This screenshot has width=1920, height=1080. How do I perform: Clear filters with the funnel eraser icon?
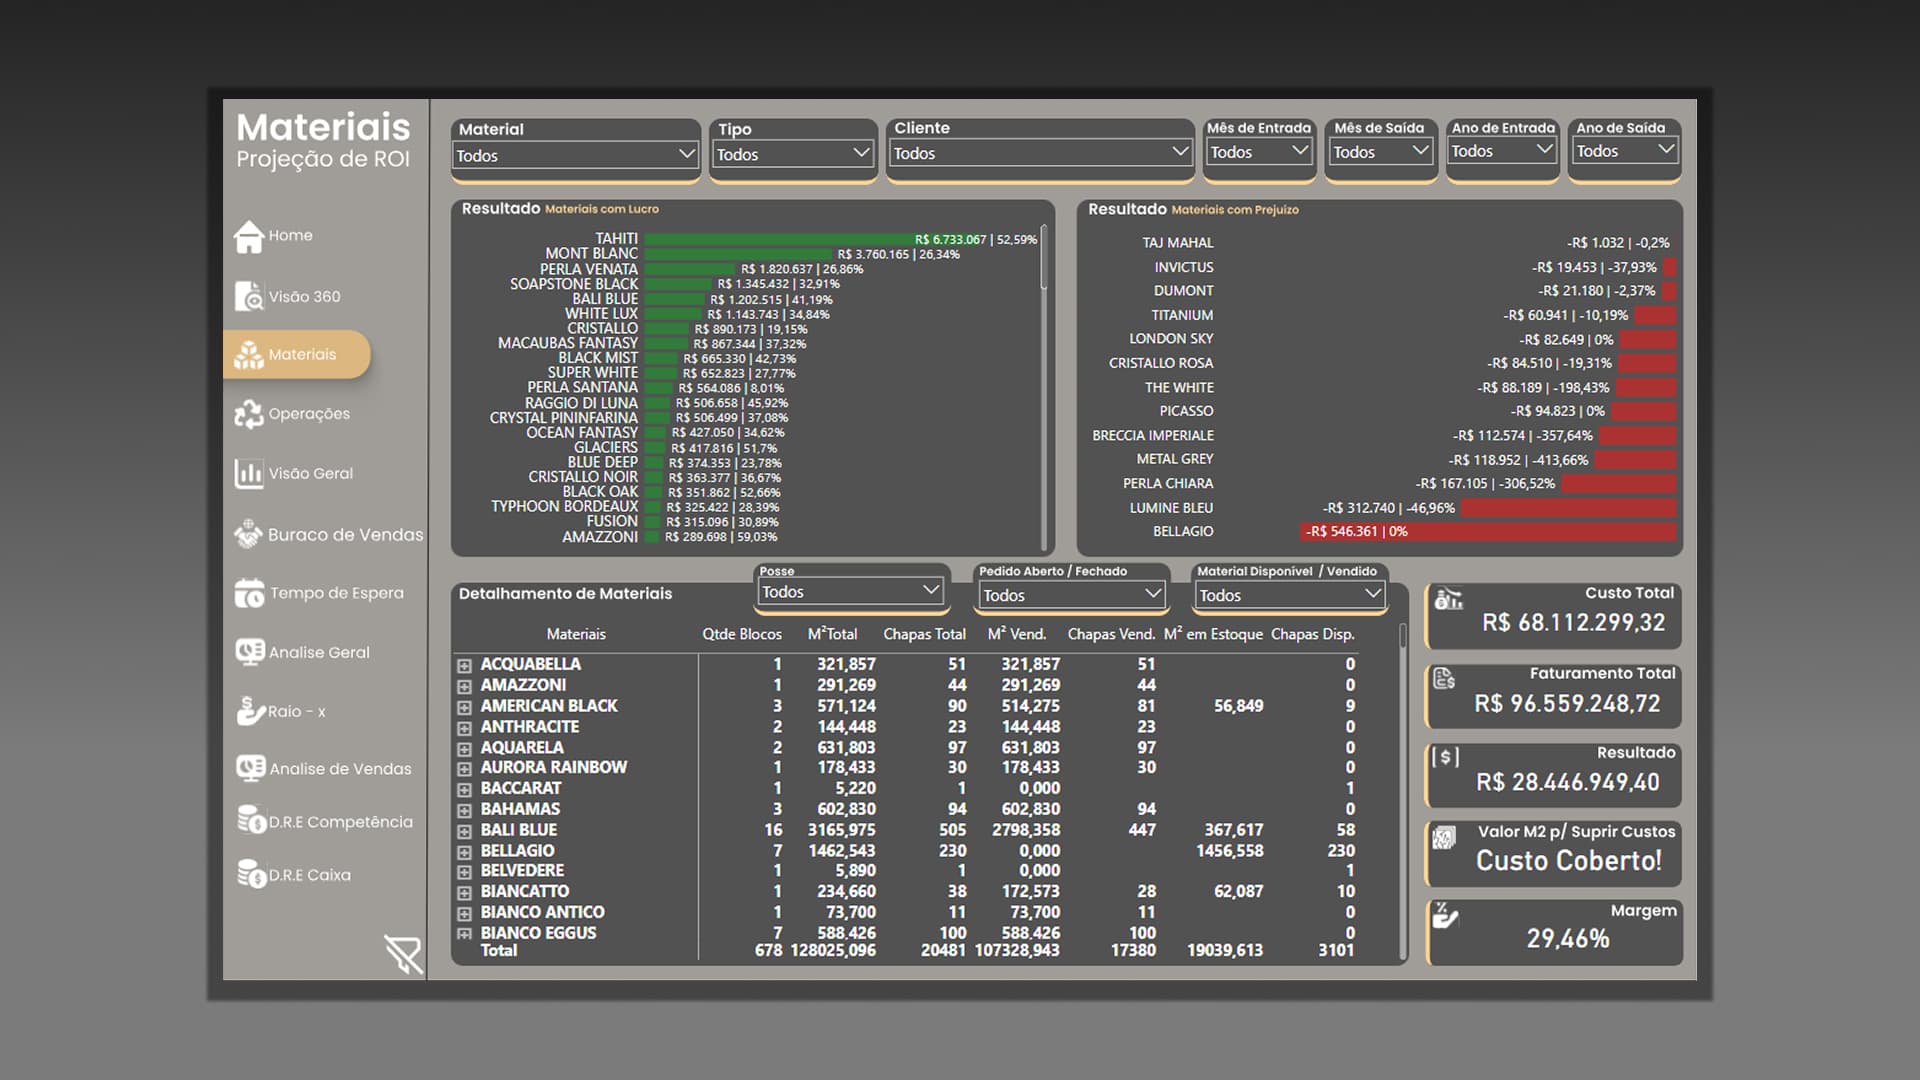click(x=403, y=955)
